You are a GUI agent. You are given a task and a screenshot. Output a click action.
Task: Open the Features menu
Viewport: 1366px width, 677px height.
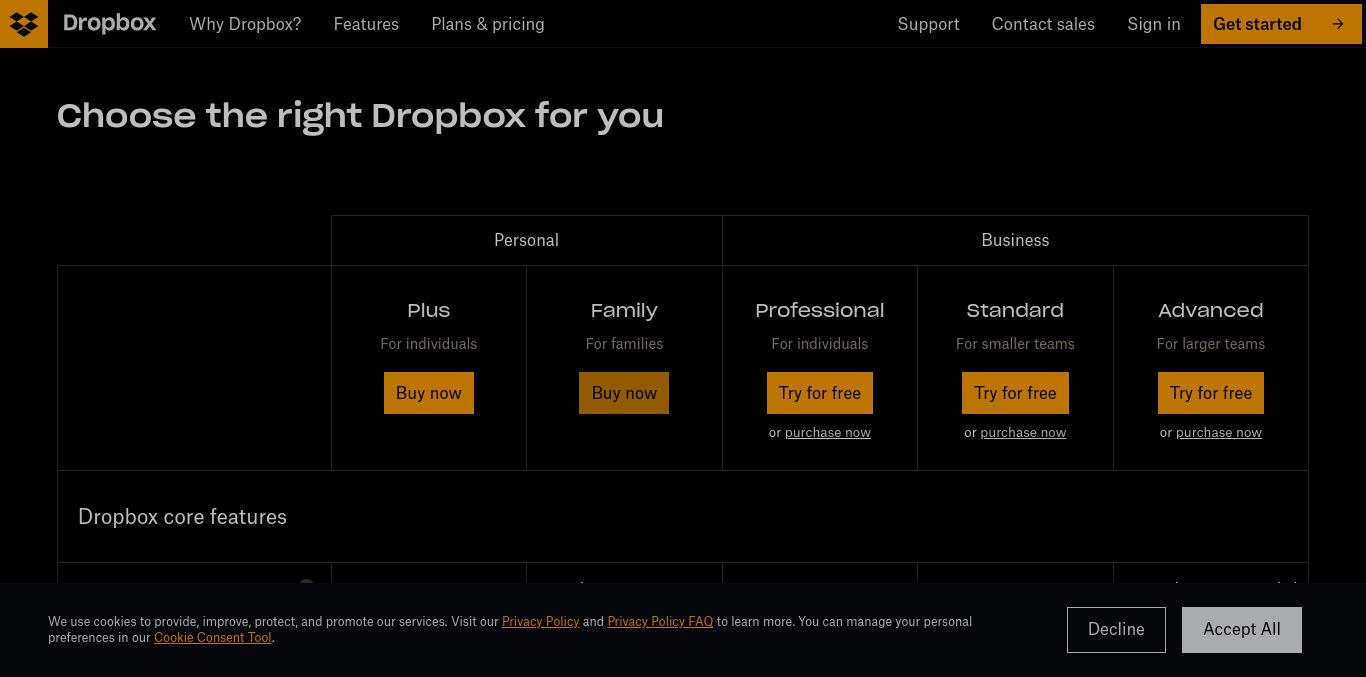(366, 24)
